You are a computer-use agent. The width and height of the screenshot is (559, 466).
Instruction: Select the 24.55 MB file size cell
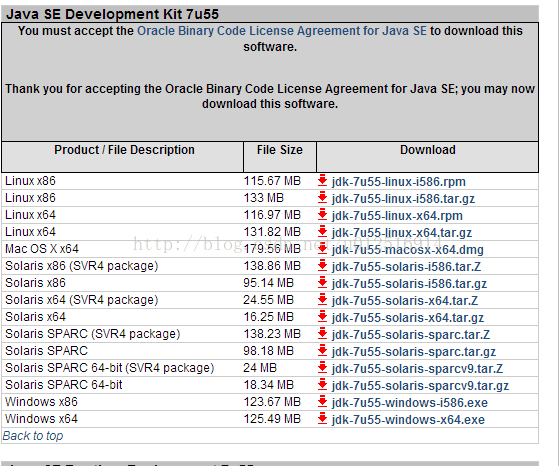[269, 300]
